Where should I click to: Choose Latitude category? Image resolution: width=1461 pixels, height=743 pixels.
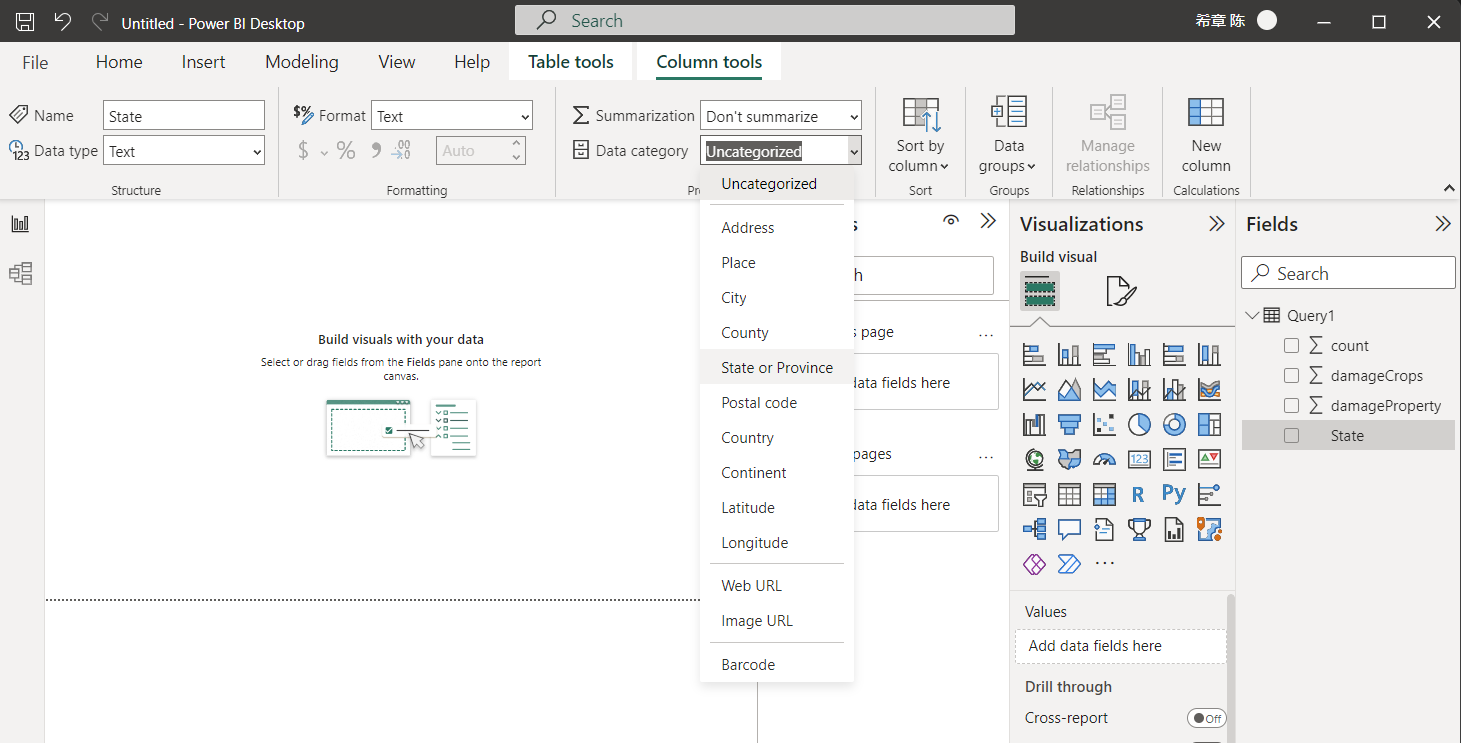(777, 508)
